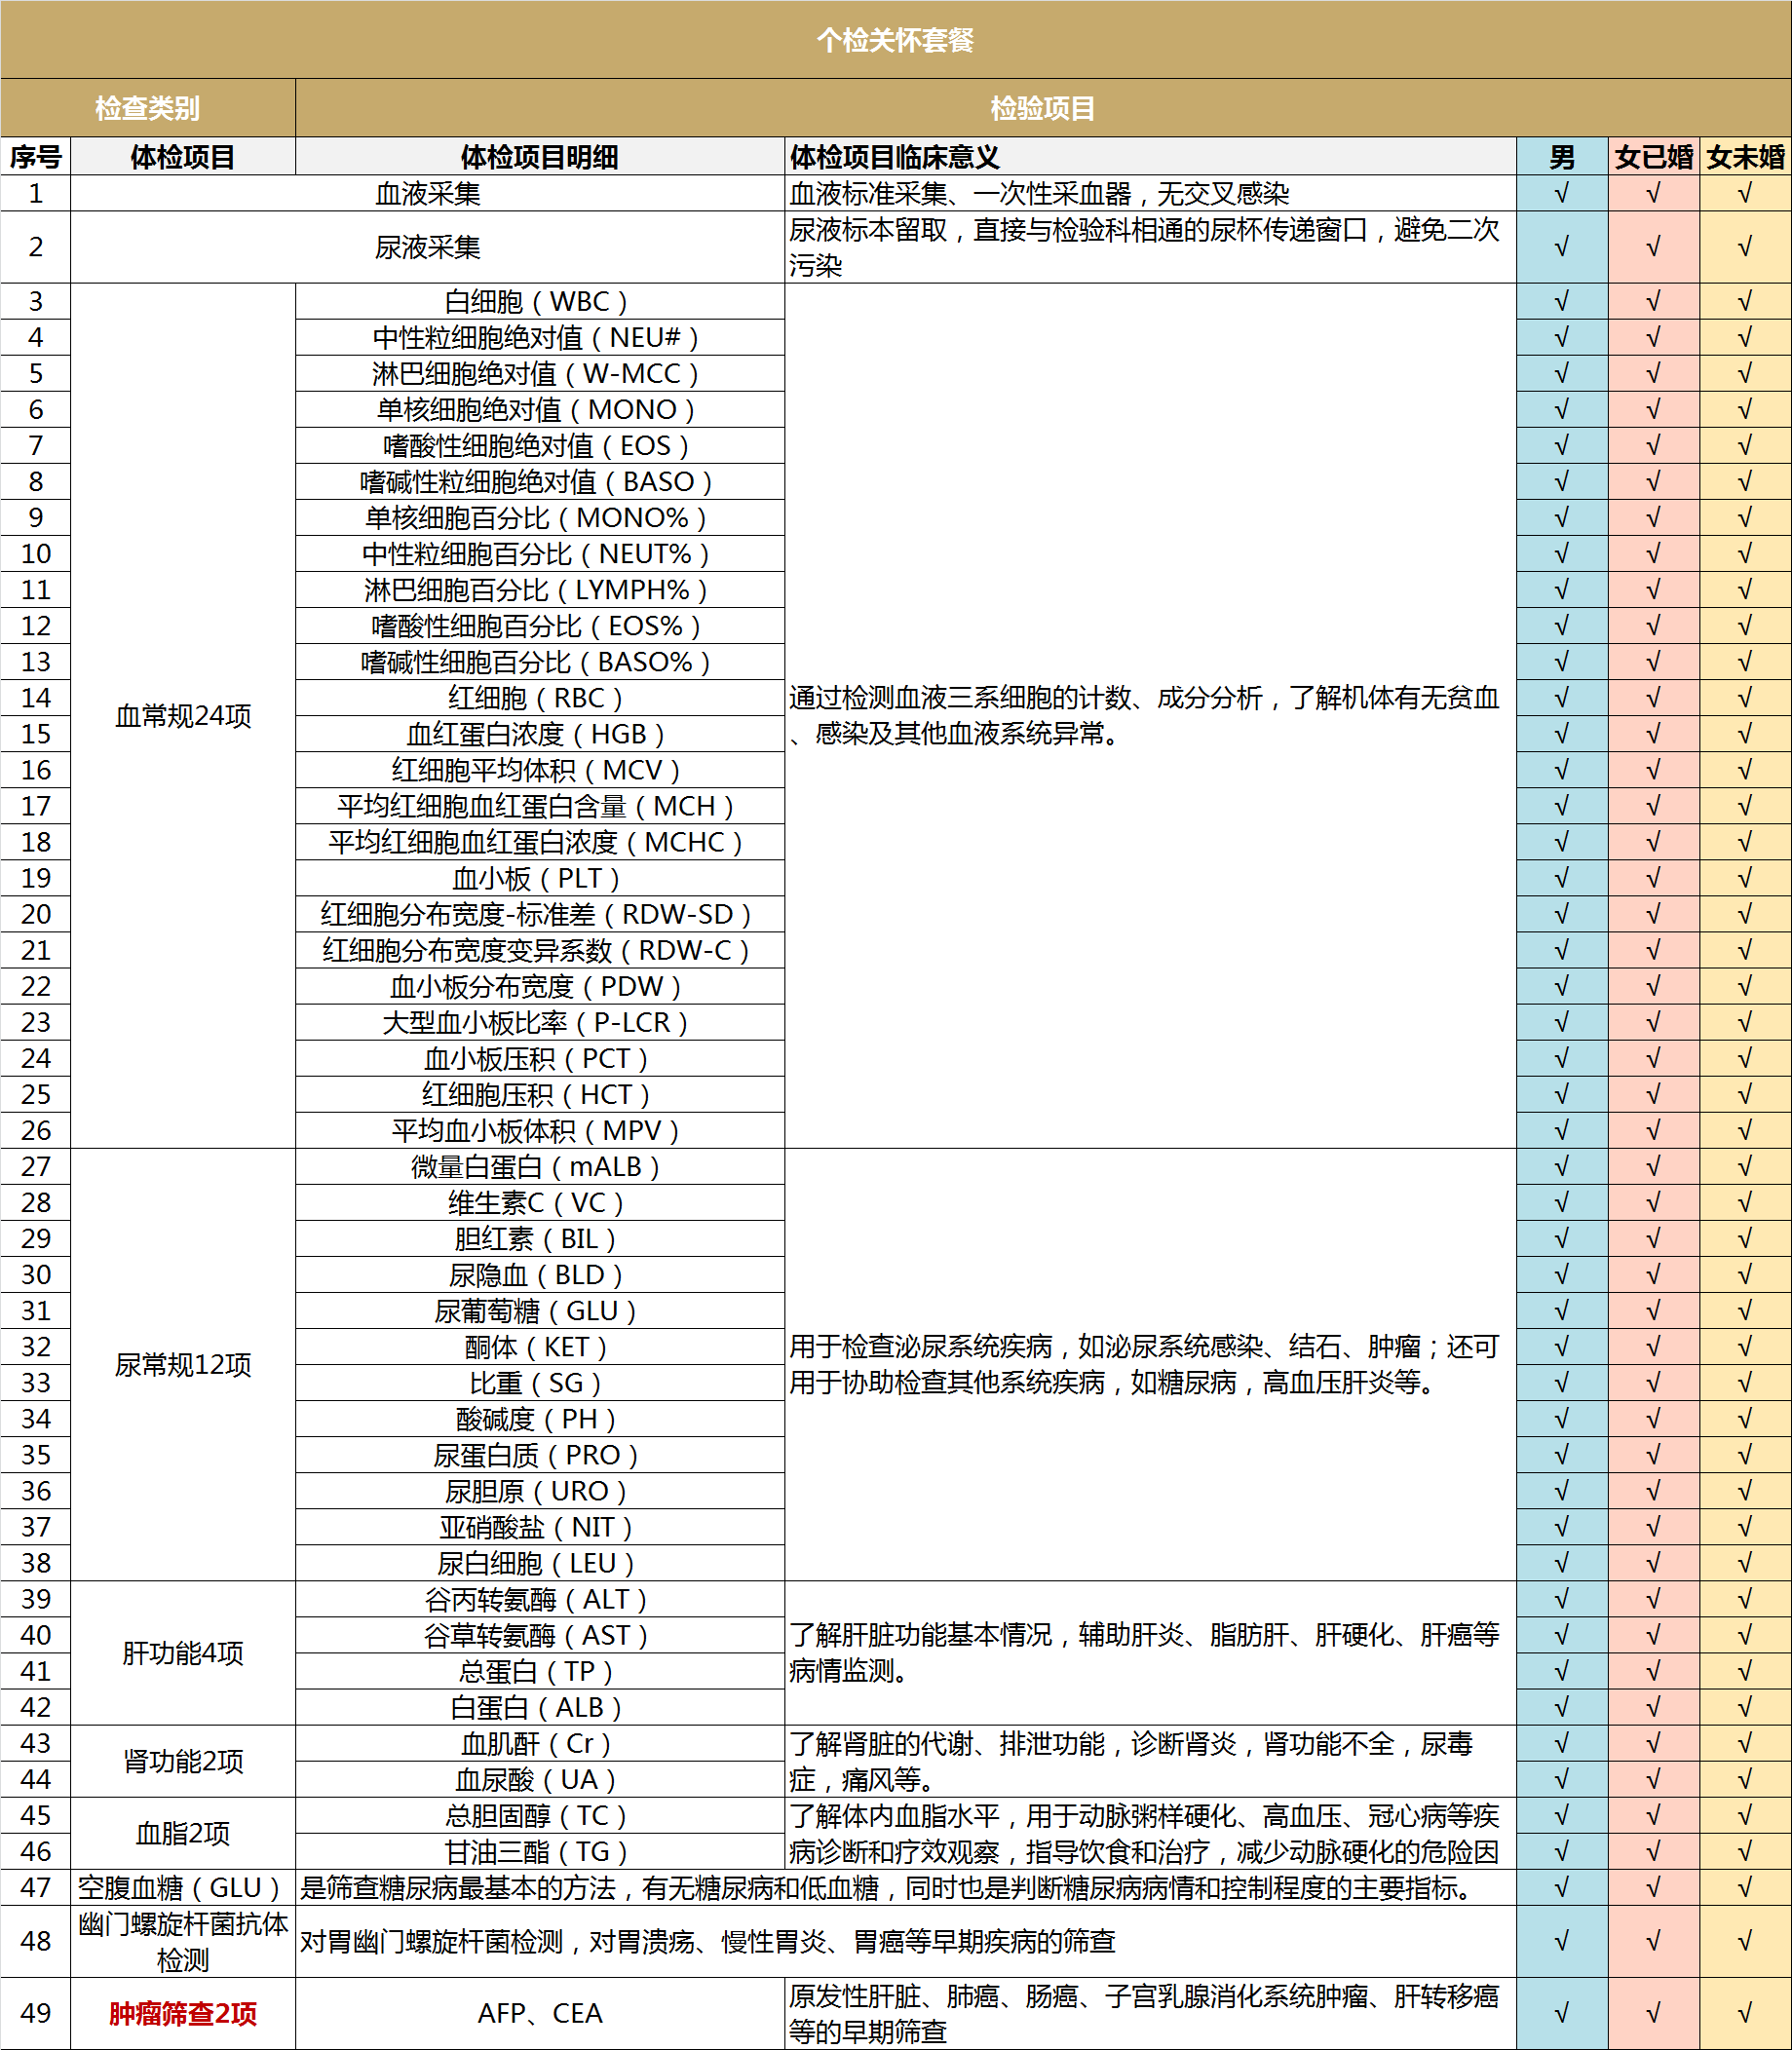This screenshot has width=1792, height=2050.
Task: Select the 血常规24项 category cell
Action: pos(183,716)
